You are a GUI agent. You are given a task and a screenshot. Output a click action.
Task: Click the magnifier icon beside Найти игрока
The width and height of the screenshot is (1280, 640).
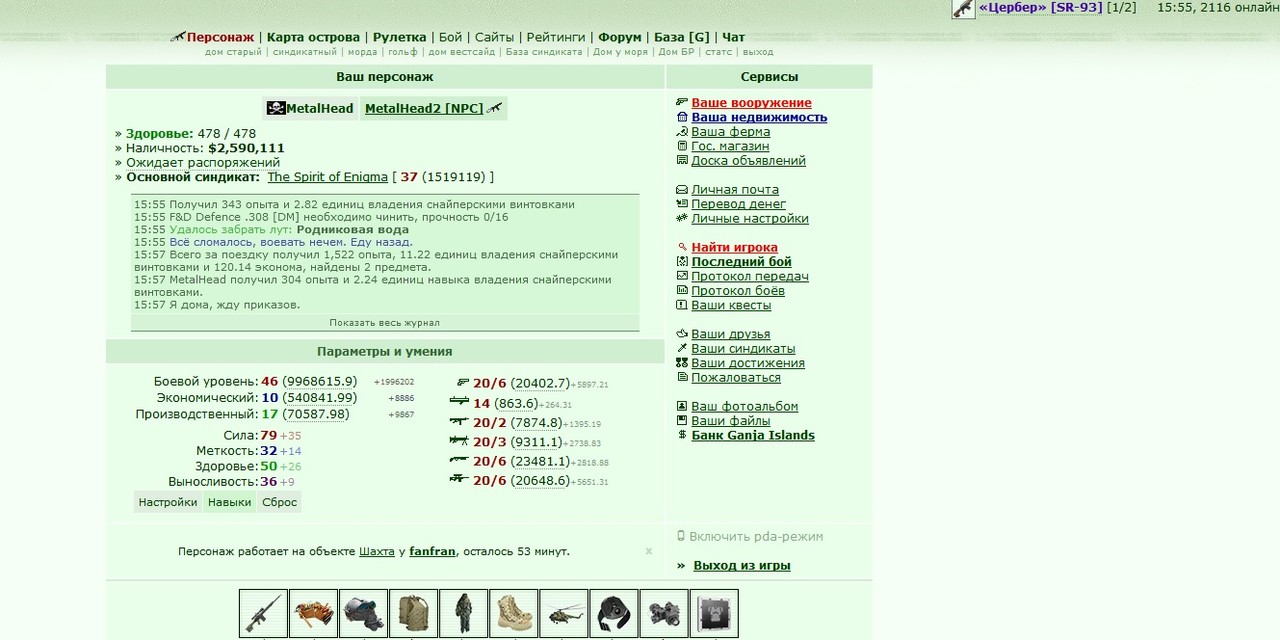tap(682, 247)
